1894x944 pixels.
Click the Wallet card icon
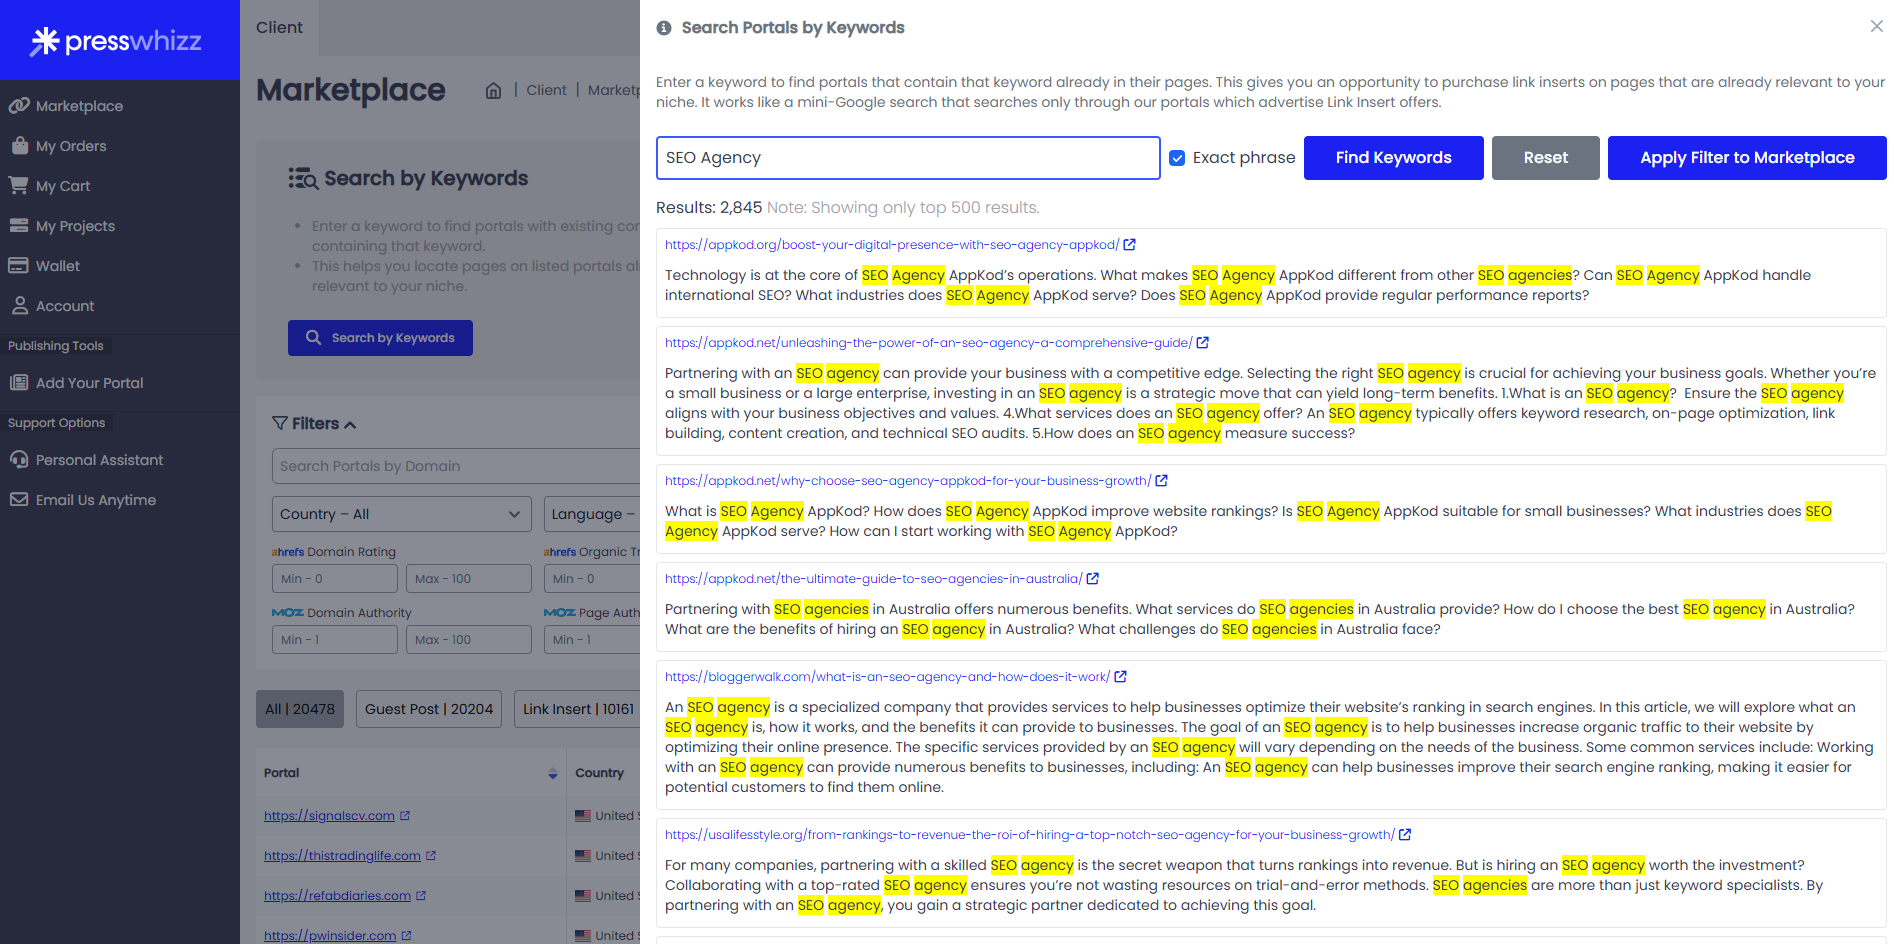(19, 265)
